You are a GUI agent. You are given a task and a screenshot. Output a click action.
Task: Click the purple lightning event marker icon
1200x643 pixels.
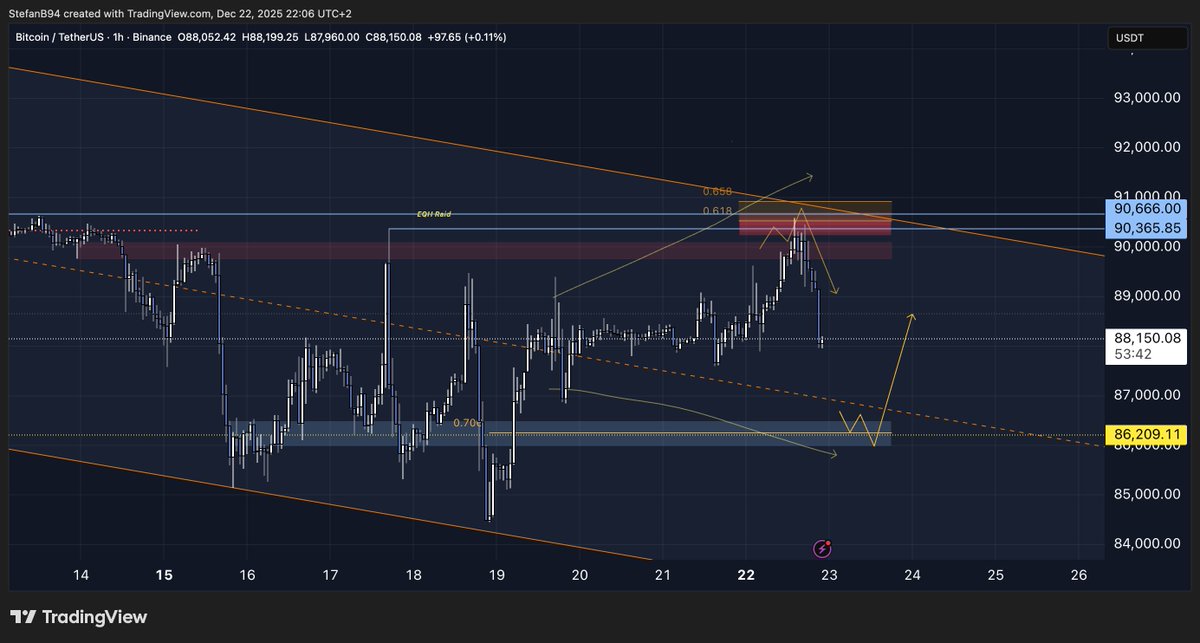point(821,548)
